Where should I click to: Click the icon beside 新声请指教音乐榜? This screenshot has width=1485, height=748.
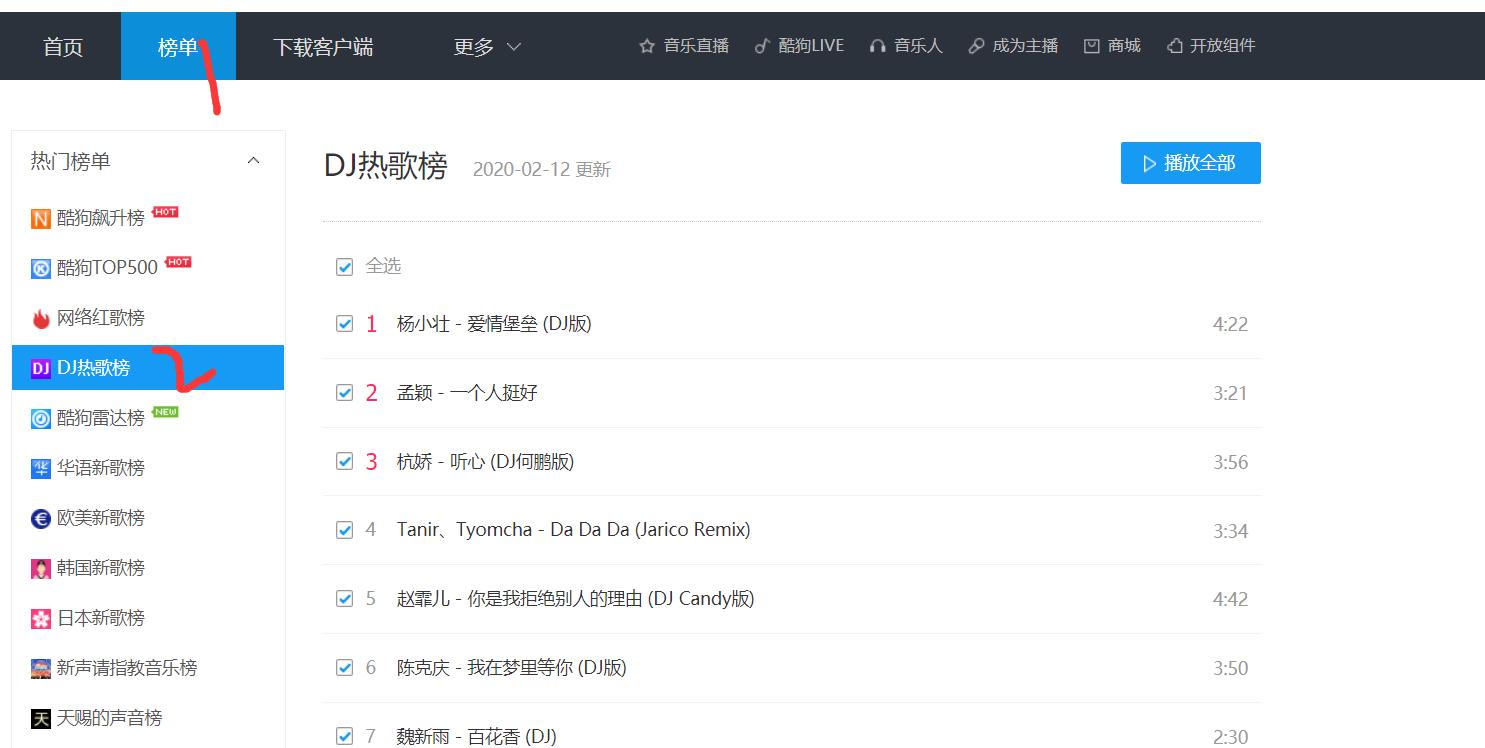pyautogui.click(x=41, y=669)
